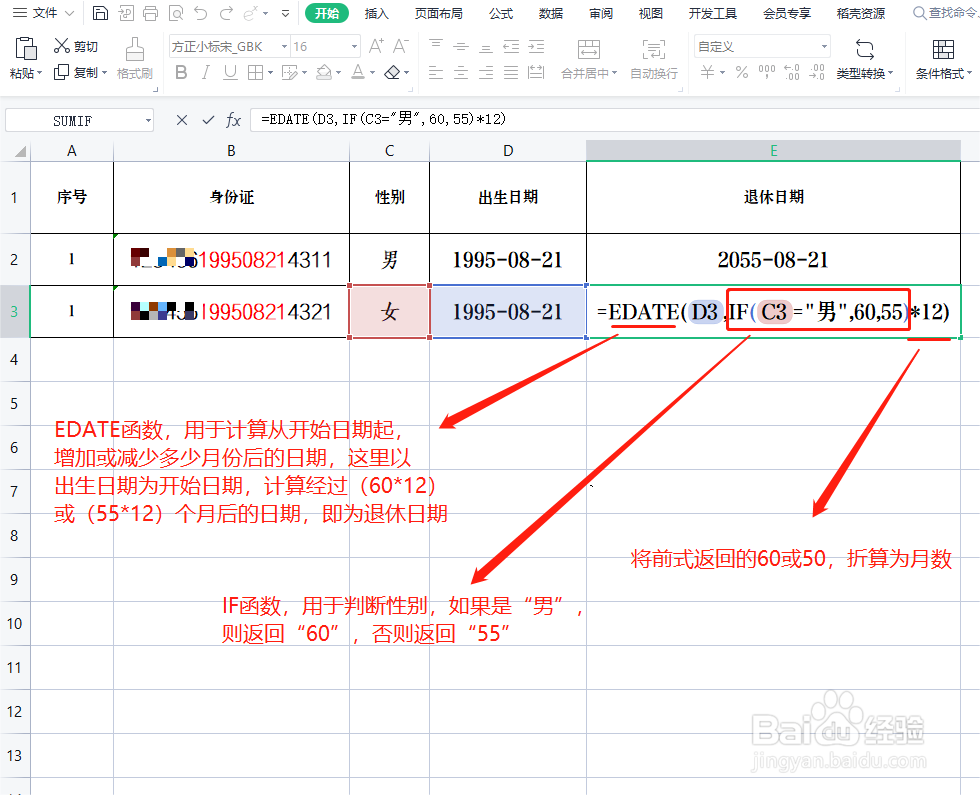Screen dimensions: 980x795
Task: Cancel formula editing with the × button
Action: click(x=181, y=120)
